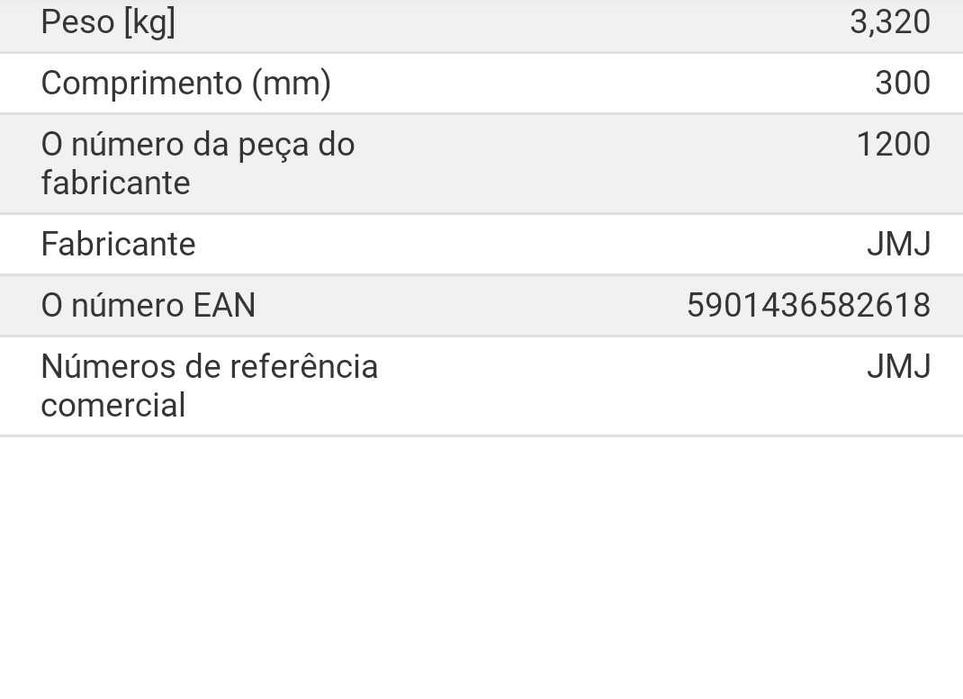963x699 pixels.
Task: Click the word "Comprimento" in second row
Action: (141, 83)
